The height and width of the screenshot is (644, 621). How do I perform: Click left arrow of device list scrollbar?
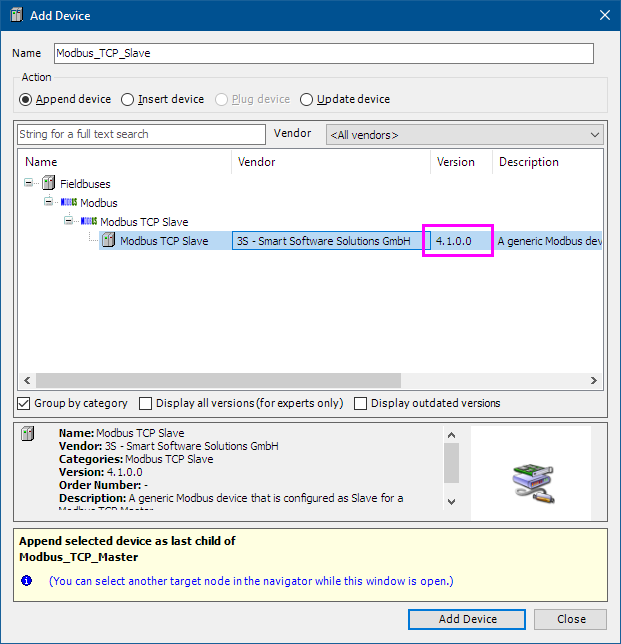coord(27,380)
